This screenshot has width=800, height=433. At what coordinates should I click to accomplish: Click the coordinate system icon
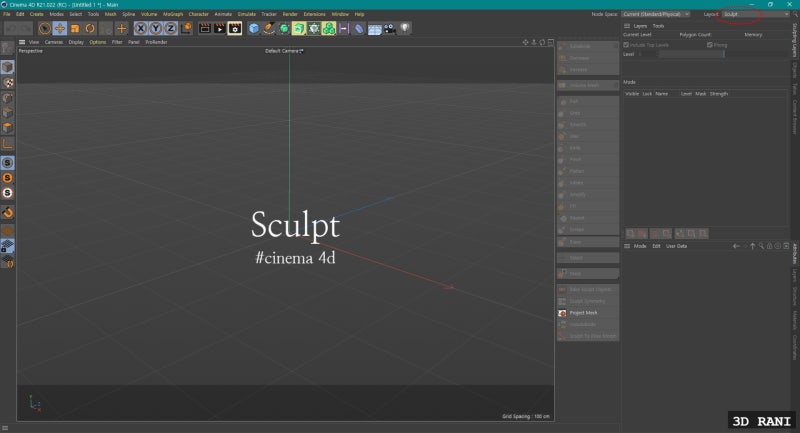click(187, 29)
